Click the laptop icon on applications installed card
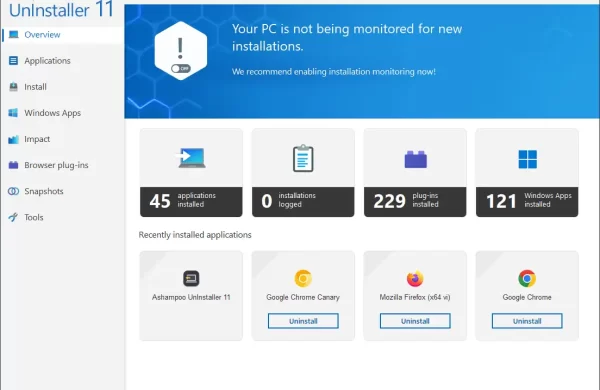The width and height of the screenshot is (600, 390). point(191,157)
